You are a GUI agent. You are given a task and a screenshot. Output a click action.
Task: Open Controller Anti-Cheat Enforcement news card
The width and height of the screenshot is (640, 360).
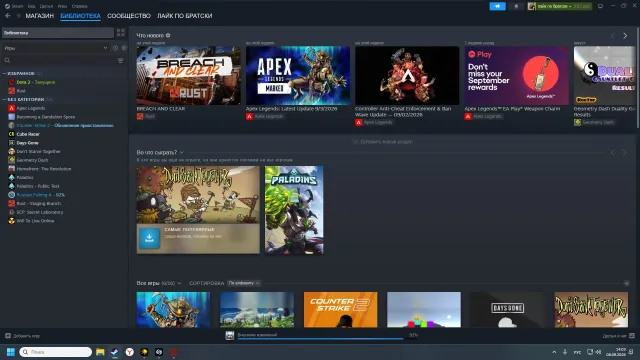tap(407, 76)
